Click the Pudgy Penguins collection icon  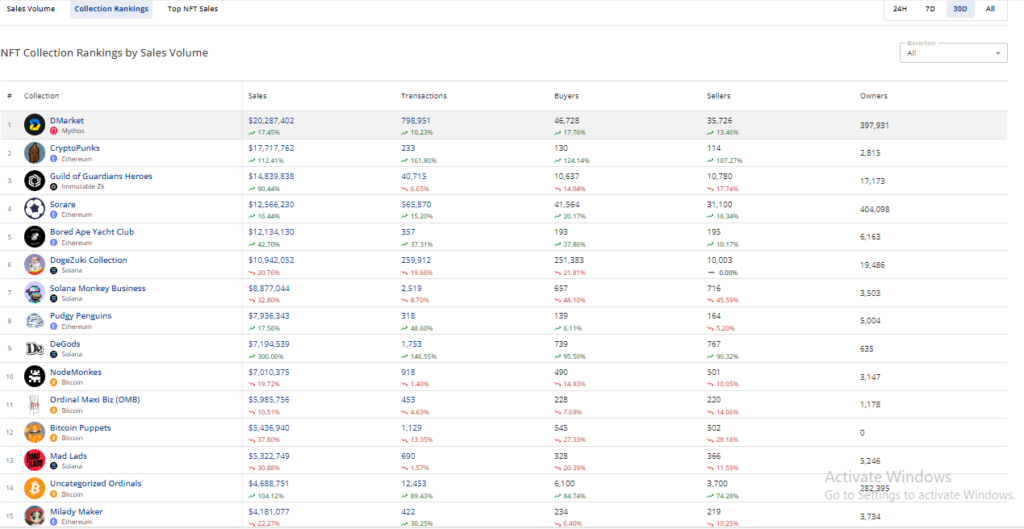35,320
